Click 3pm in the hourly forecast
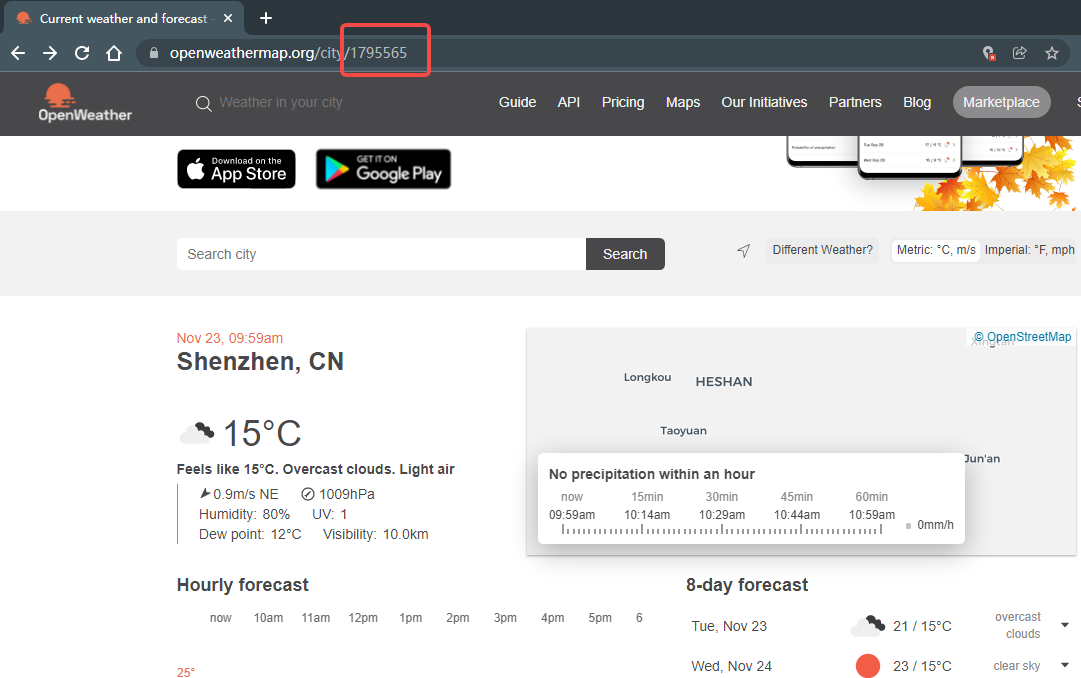Screen dimensions: 1081x678 pos(505,618)
